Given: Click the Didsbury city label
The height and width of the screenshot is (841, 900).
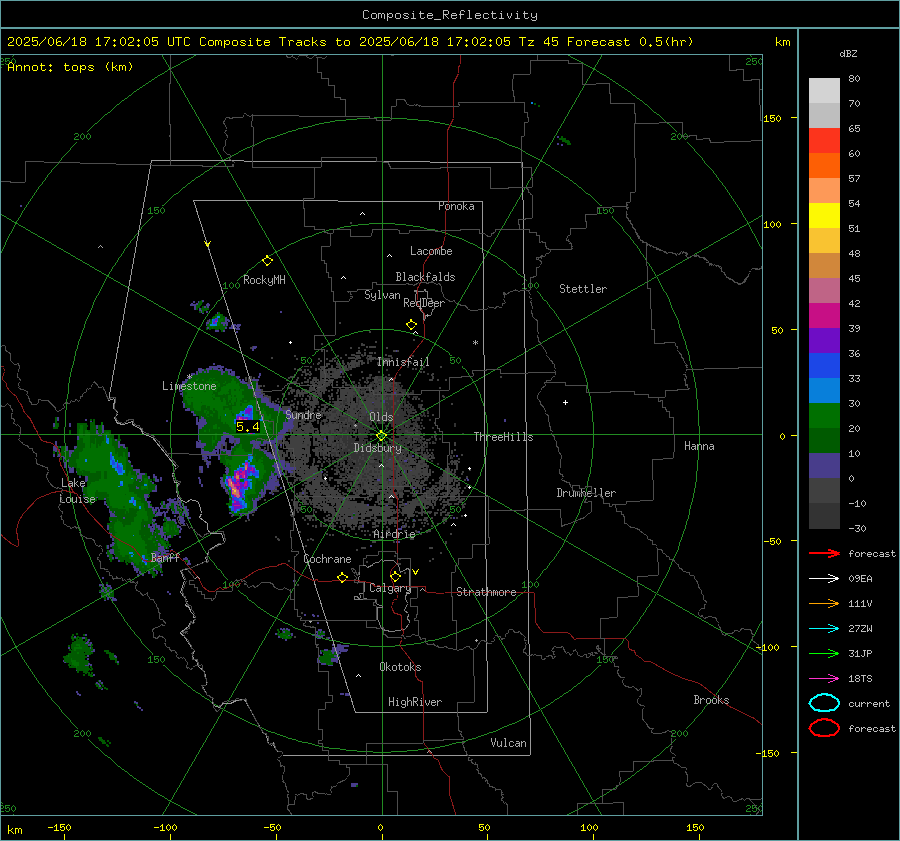Looking at the screenshot, I should (378, 448).
